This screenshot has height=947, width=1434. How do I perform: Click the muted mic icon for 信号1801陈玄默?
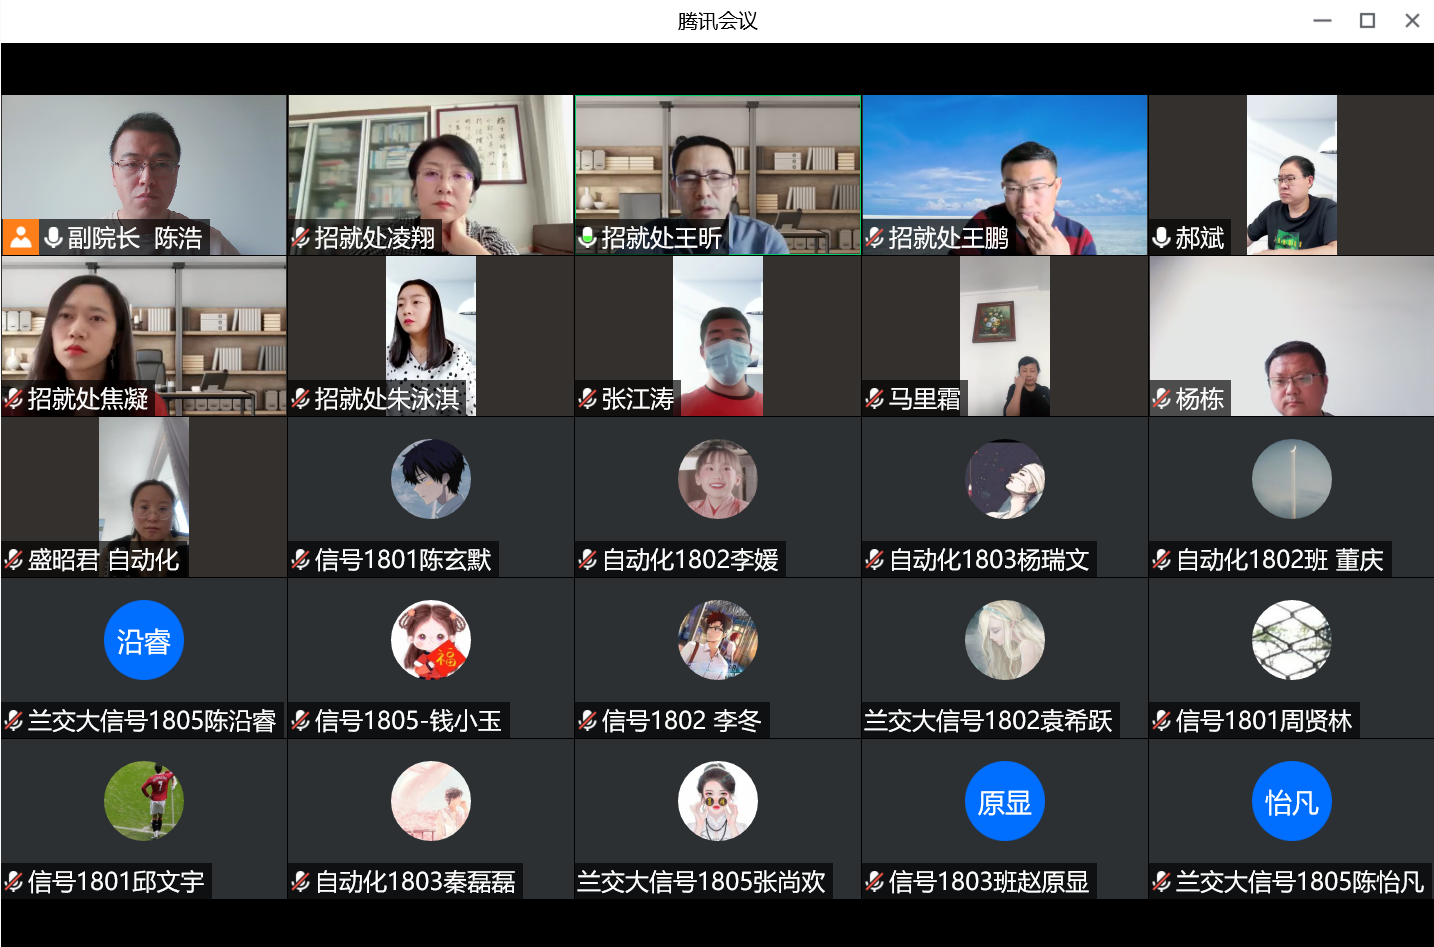301,560
